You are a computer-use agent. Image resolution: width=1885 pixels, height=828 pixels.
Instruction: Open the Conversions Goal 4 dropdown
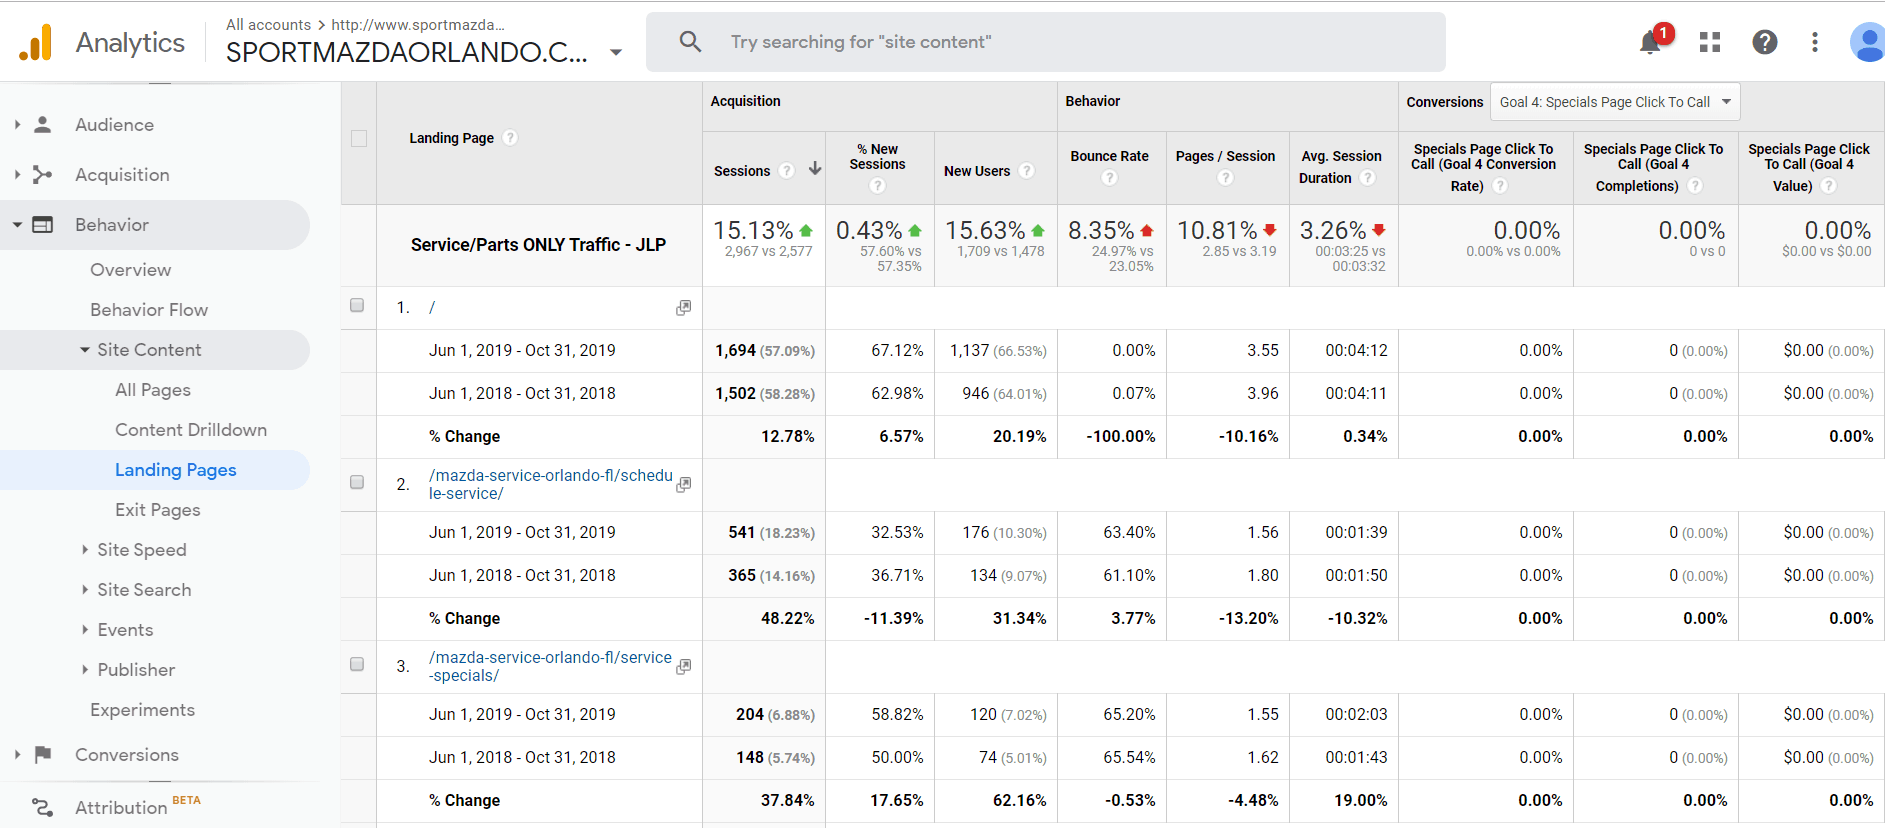(1615, 102)
